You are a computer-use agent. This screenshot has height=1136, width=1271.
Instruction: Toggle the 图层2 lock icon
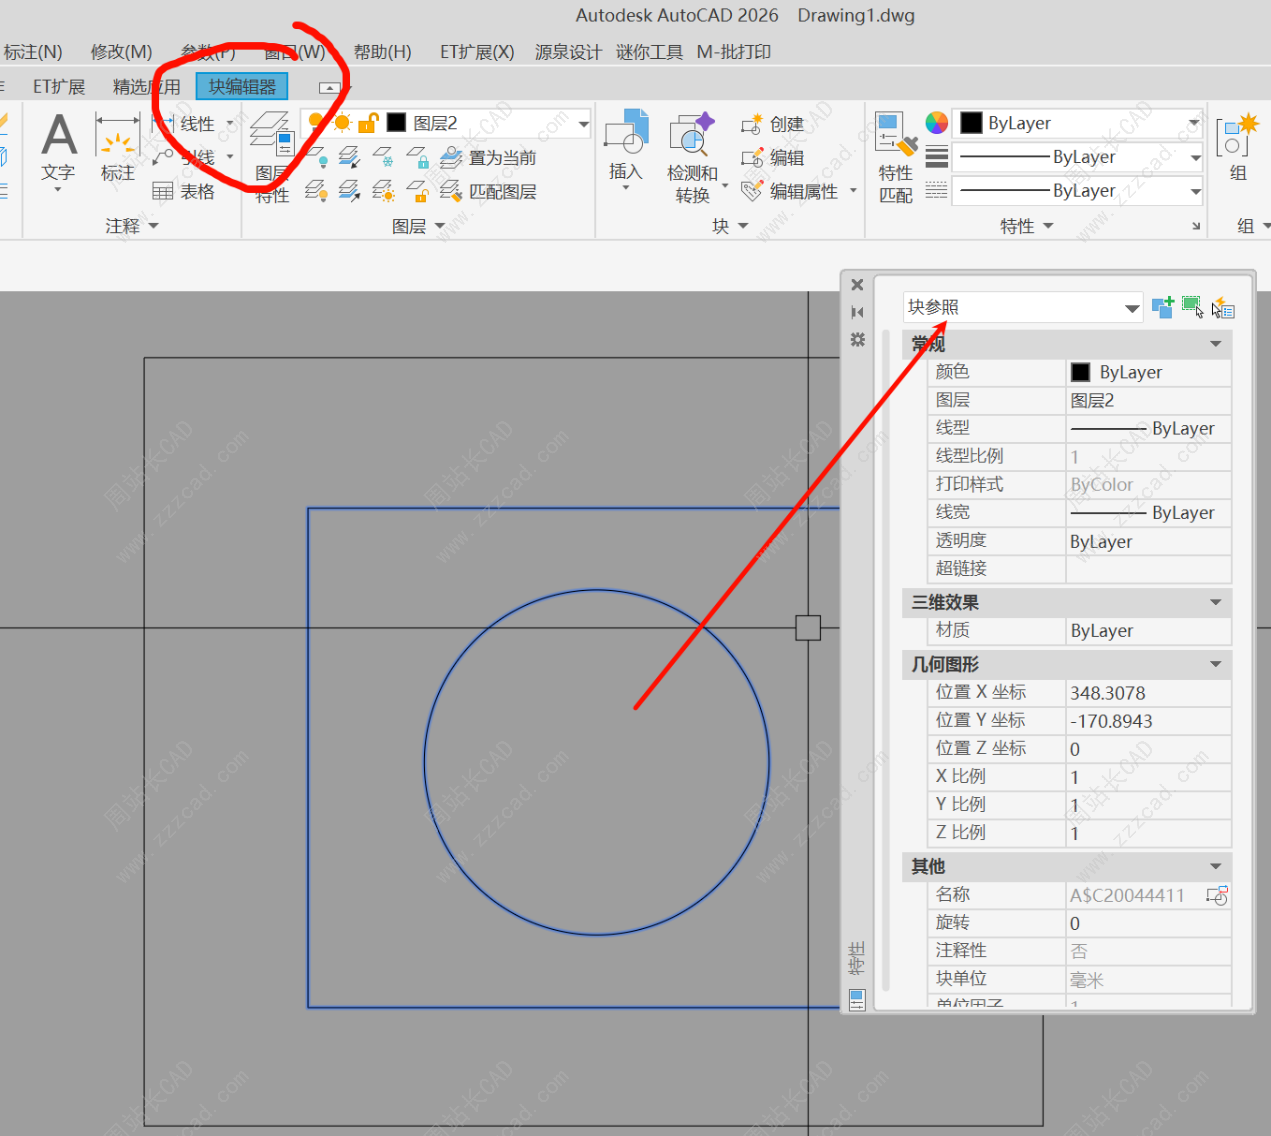click(368, 123)
